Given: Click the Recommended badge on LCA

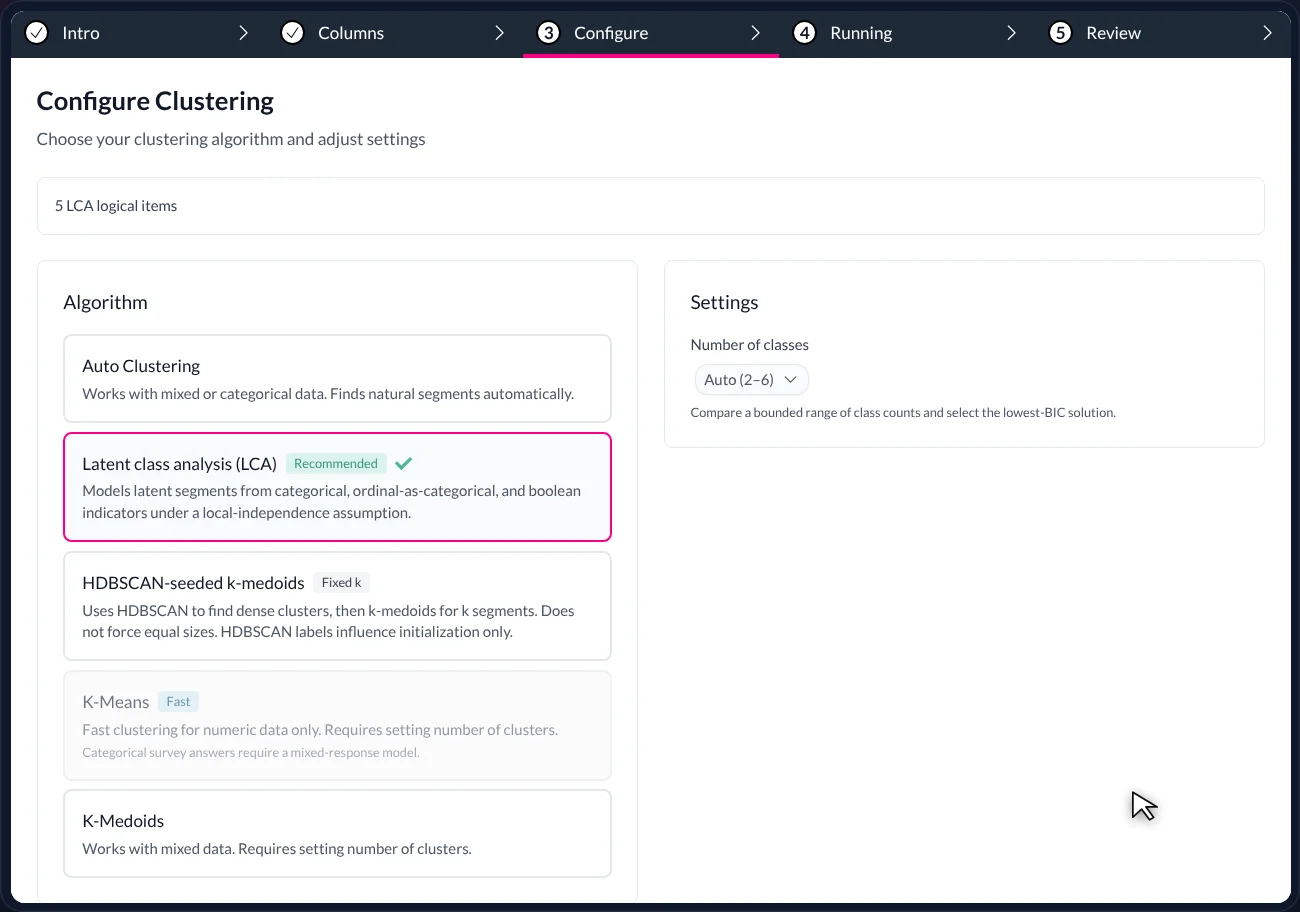Looking at the screenshot, I should (336, 463).
